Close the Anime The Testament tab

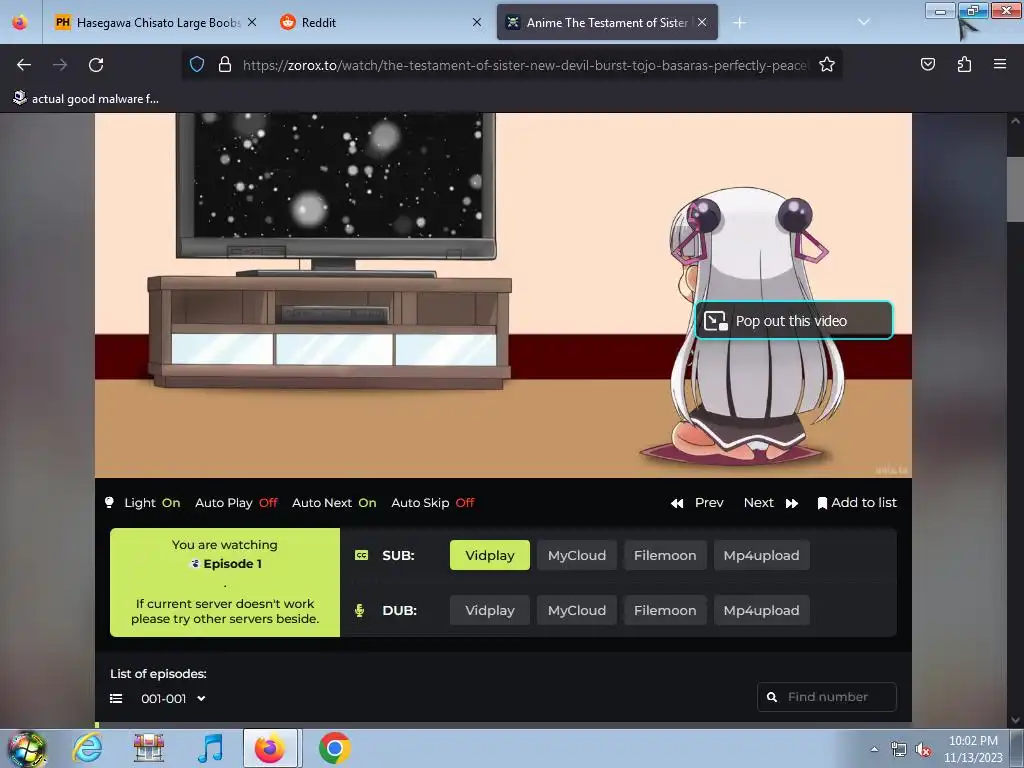pyautogui.click(x=702, y=22)
